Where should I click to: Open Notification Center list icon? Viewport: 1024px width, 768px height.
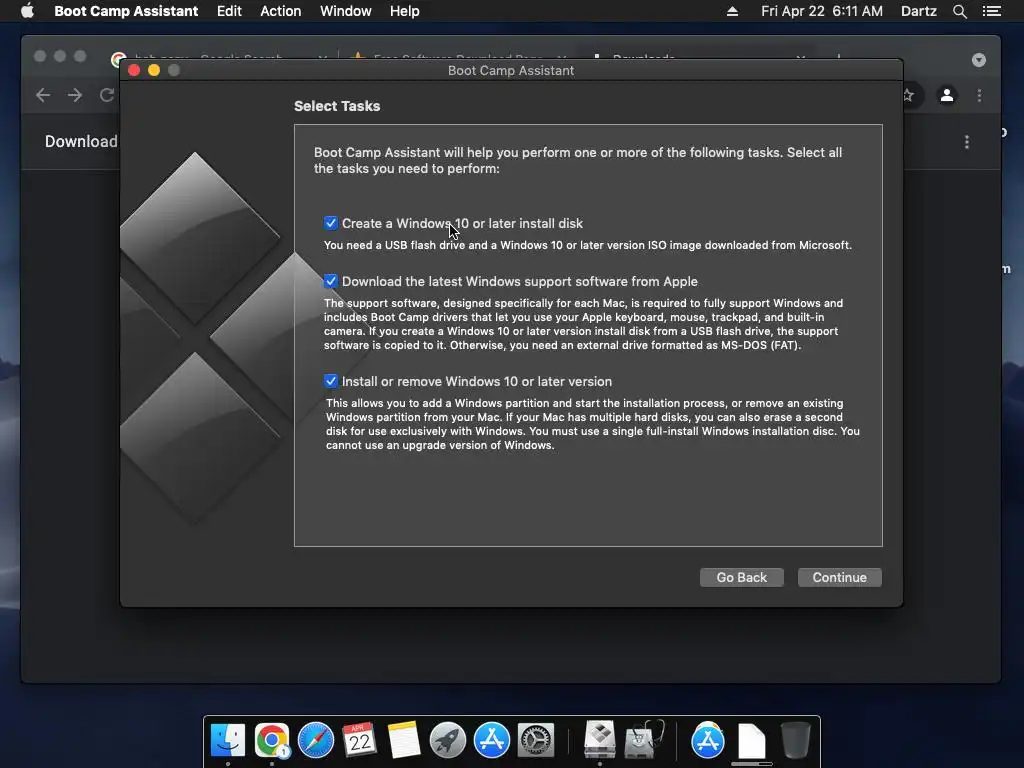tap(991, 11)
